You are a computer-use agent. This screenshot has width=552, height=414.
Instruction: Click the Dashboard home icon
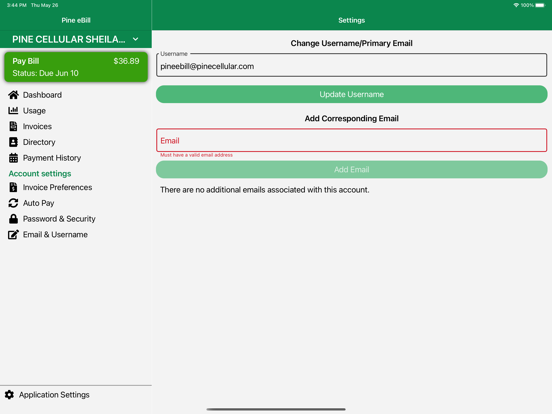coord(13,95)
